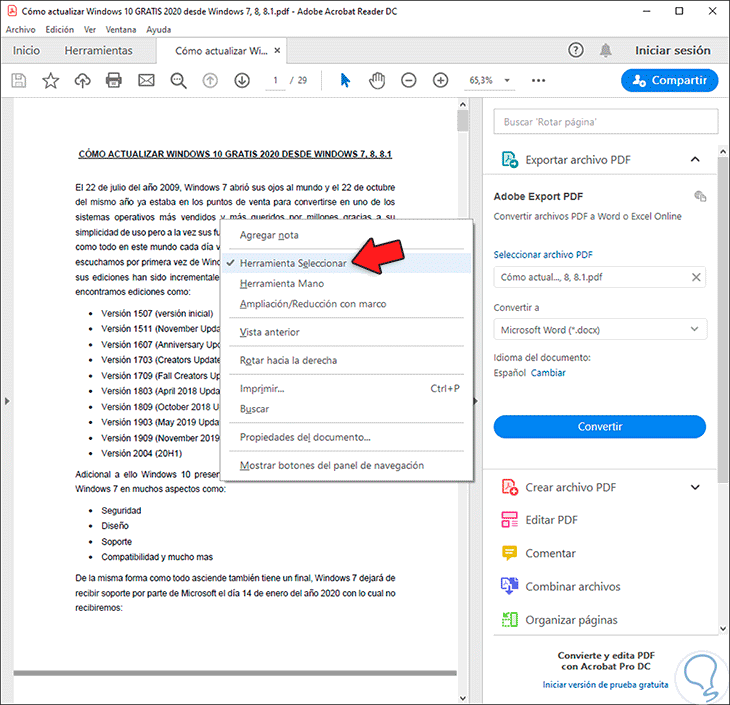
Task: Click Seleccionar archivo PDF link
Action: (543, 254)
